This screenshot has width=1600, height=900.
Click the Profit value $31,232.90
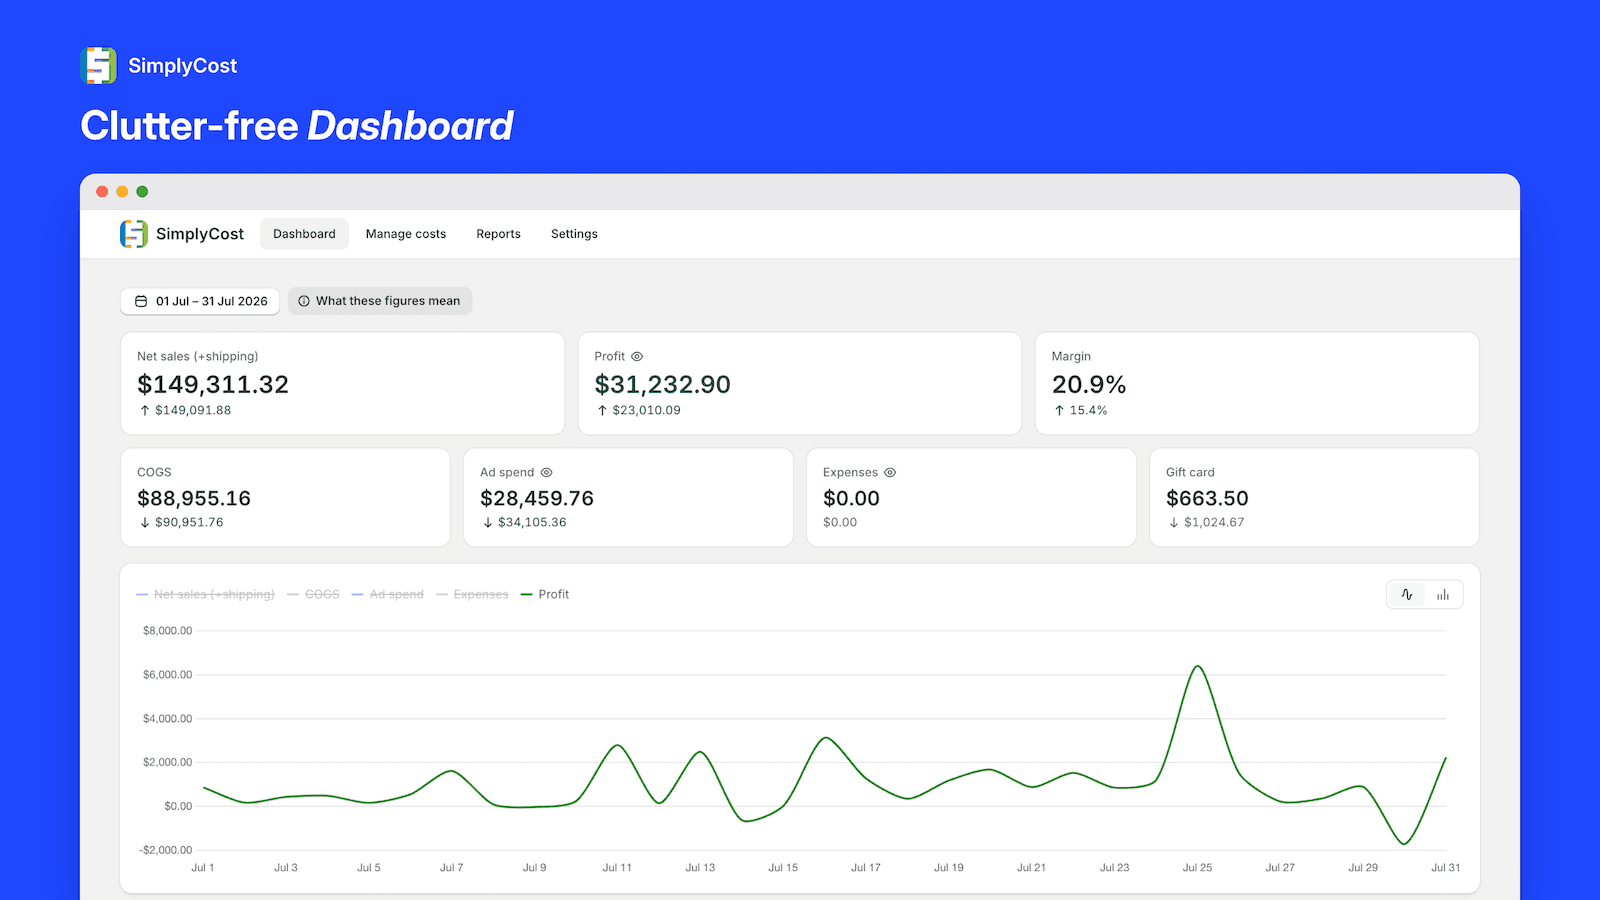click(662, 385)
